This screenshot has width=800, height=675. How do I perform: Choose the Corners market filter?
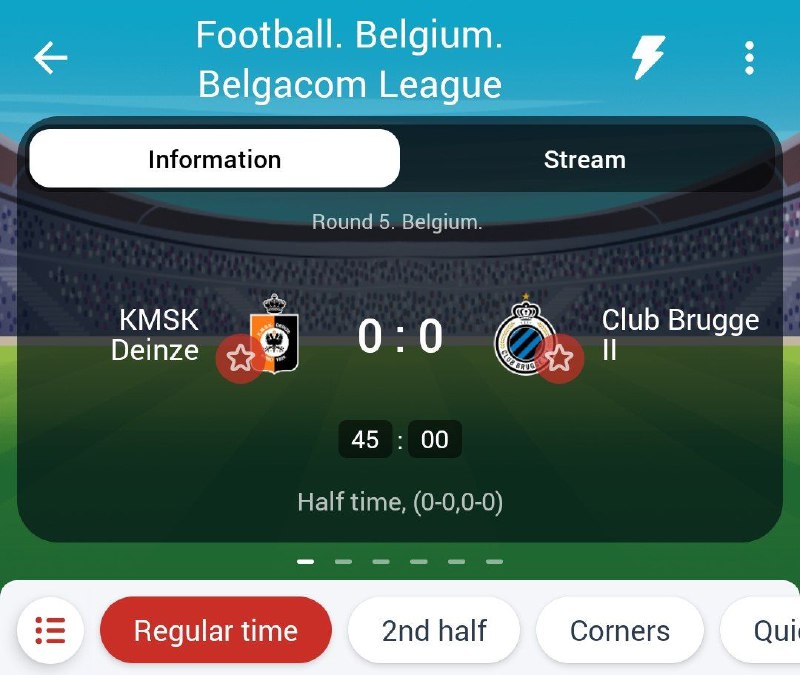coord(619,630)
